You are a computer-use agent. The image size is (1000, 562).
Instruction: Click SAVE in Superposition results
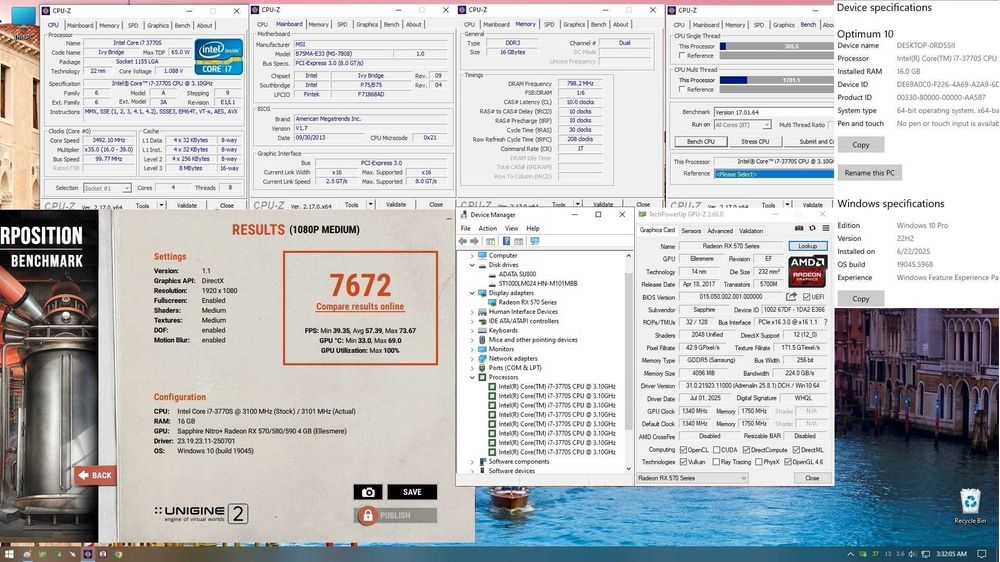point(412,492)
